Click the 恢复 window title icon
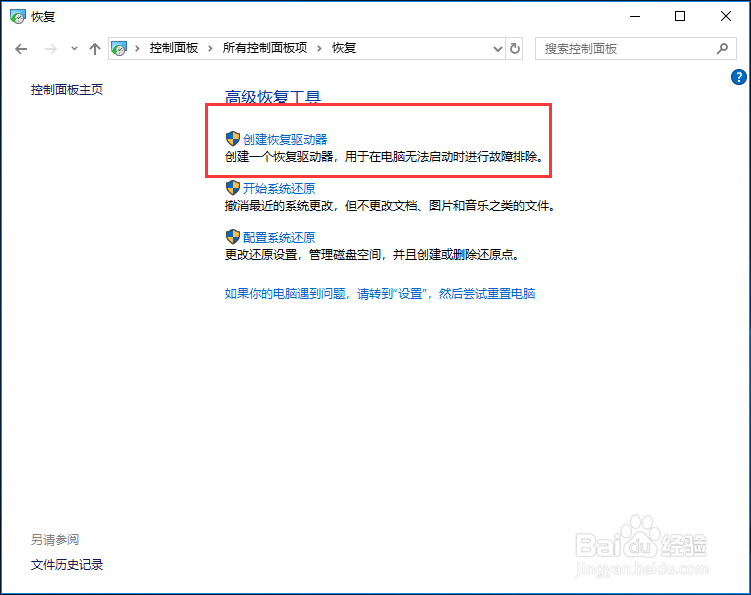 click(x=18, y=17)
